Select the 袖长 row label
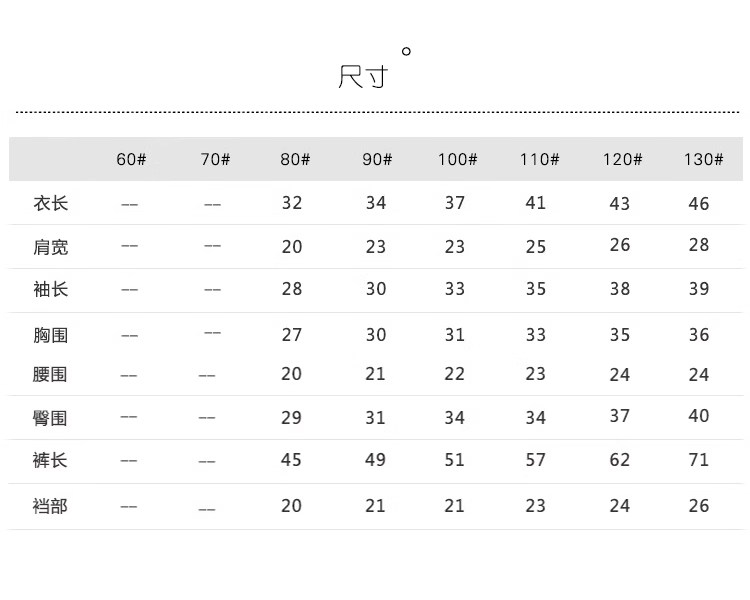The image size is (750, 600). click(x=51, y=289)
